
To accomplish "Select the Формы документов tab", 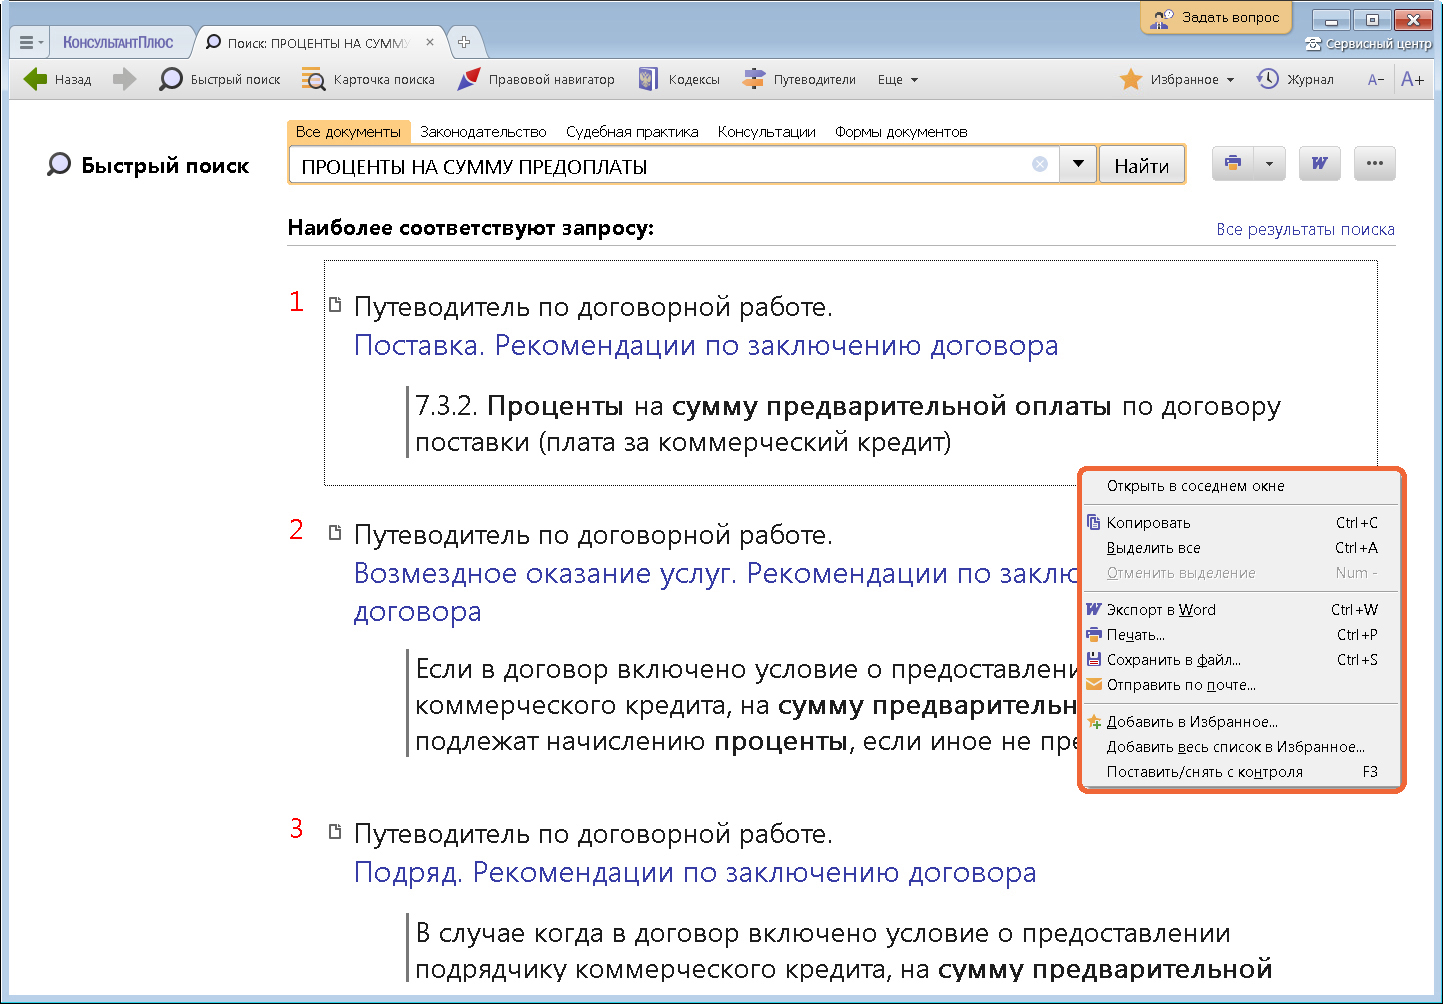I will pos(901,132).
